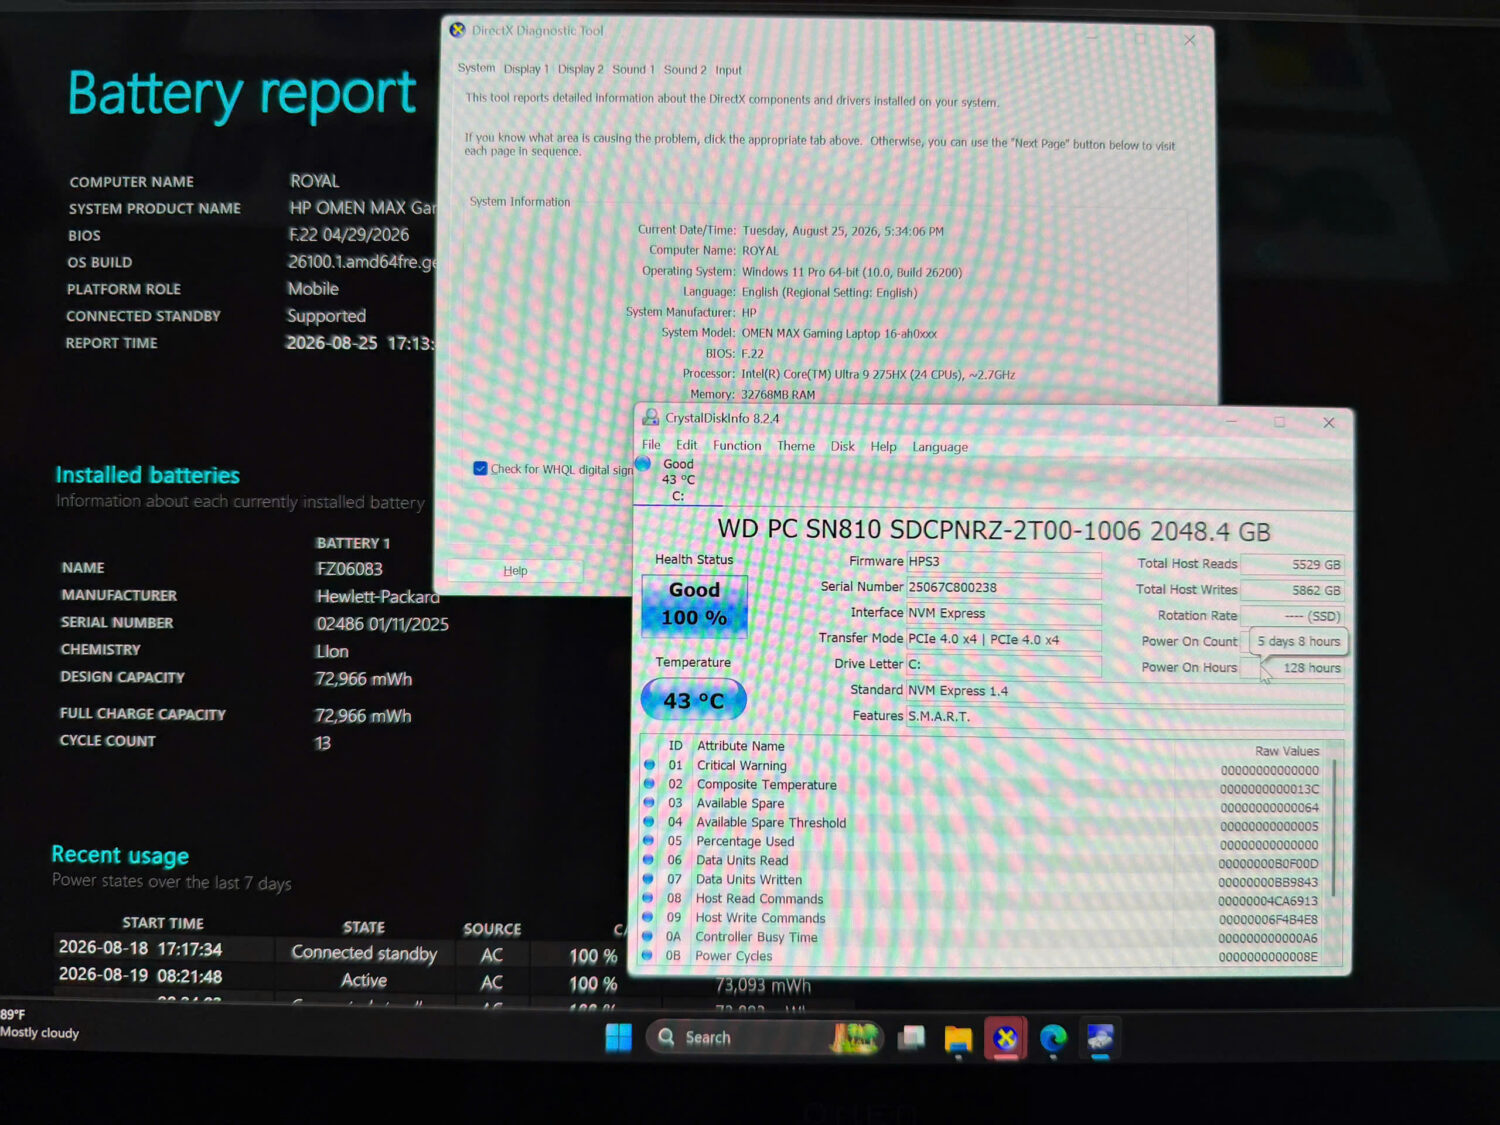Open the Disk menu in CrystalDiskInfo

843,446
